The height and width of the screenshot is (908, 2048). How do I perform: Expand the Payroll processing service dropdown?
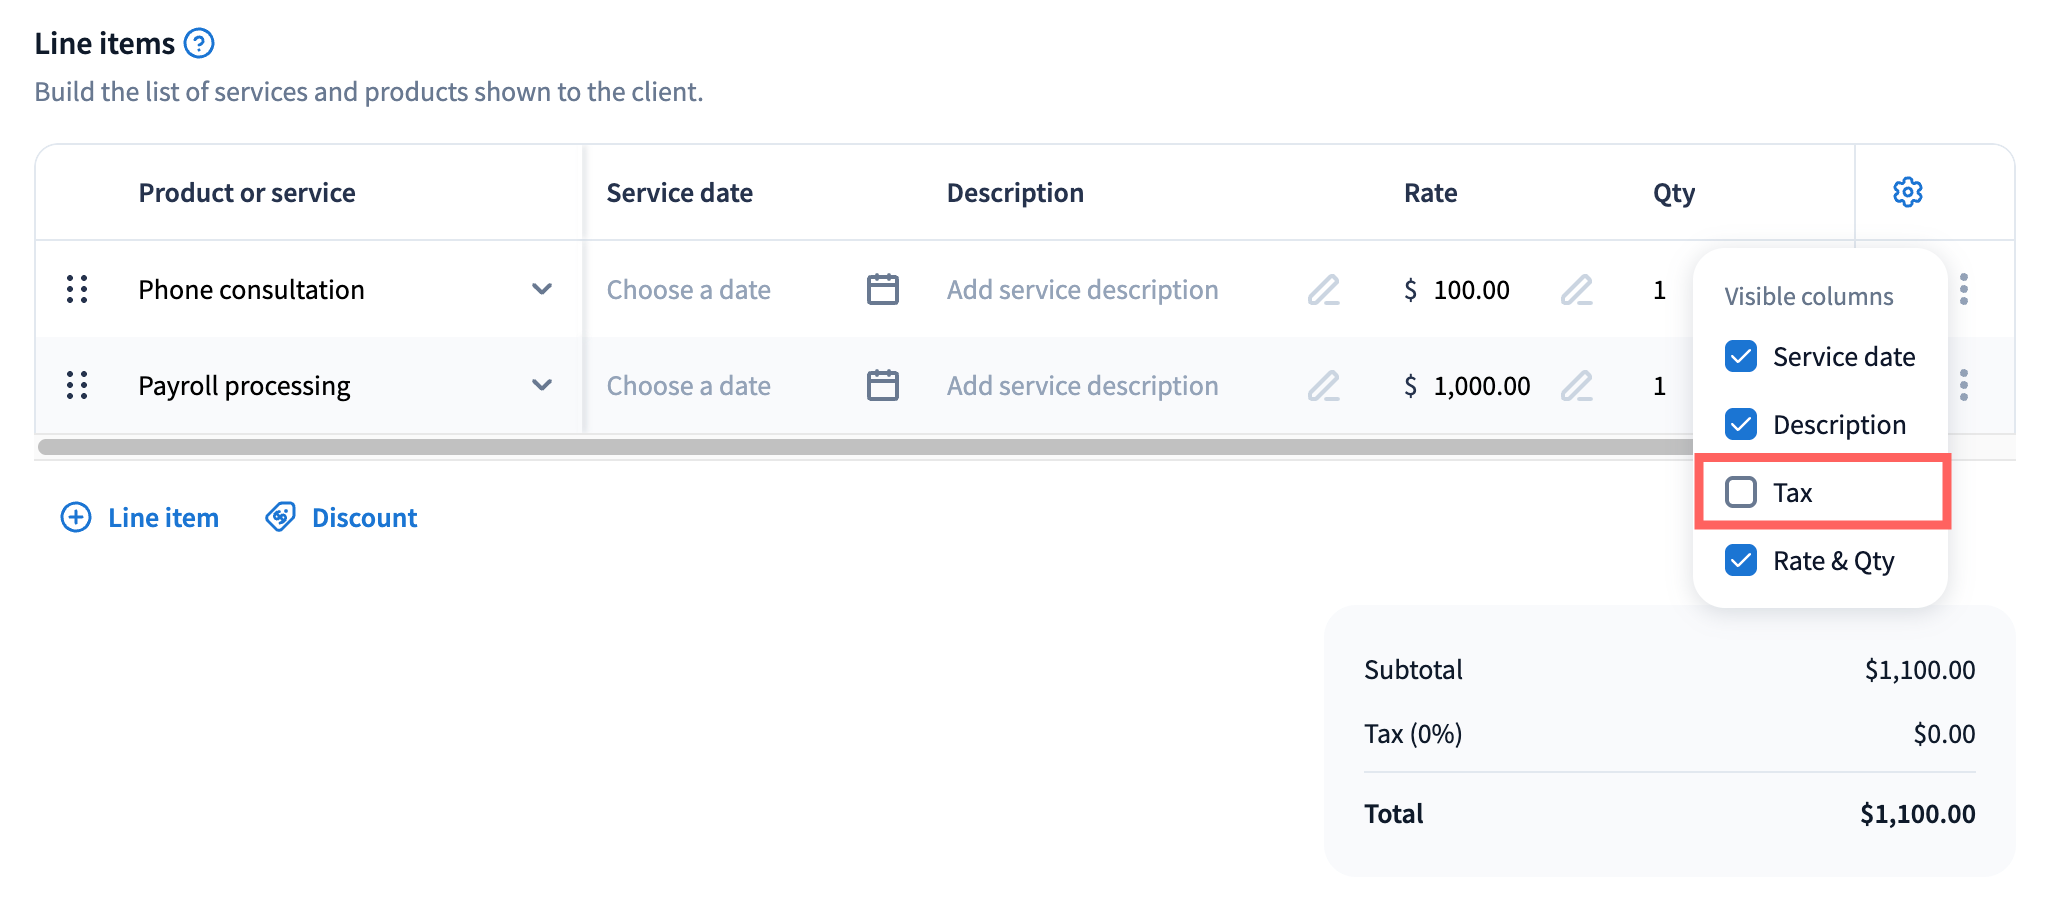[x=542, y=386]
